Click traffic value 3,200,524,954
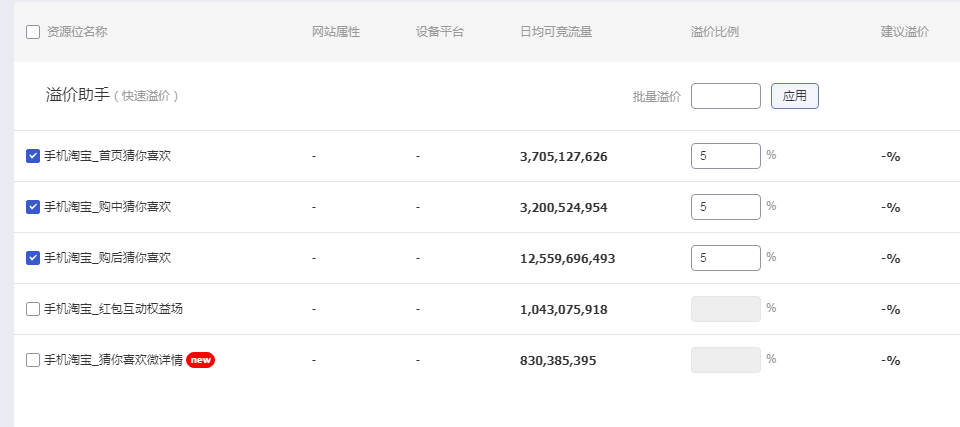The height and width of the screenshot is (427, 960). pyautogui.click(x=564, y=208)
